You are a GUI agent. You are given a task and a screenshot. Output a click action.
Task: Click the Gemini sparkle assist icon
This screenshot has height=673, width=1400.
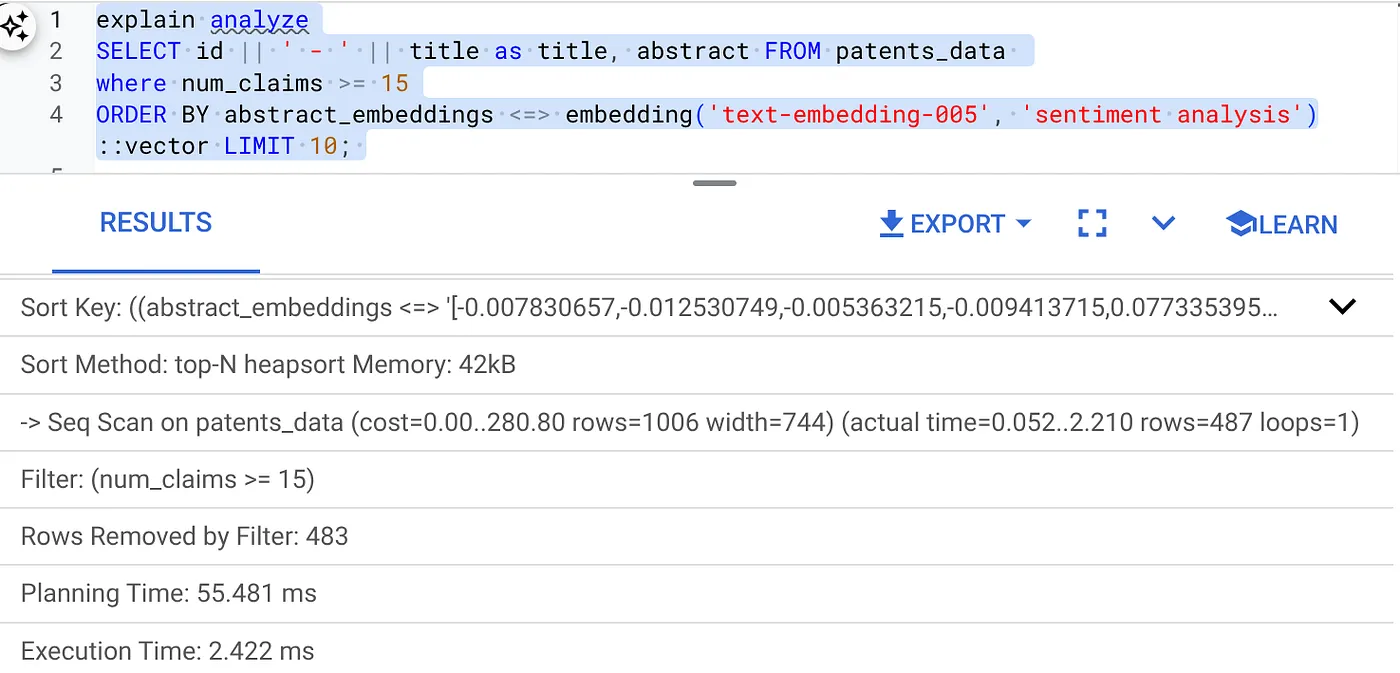[x=15, y=26]
